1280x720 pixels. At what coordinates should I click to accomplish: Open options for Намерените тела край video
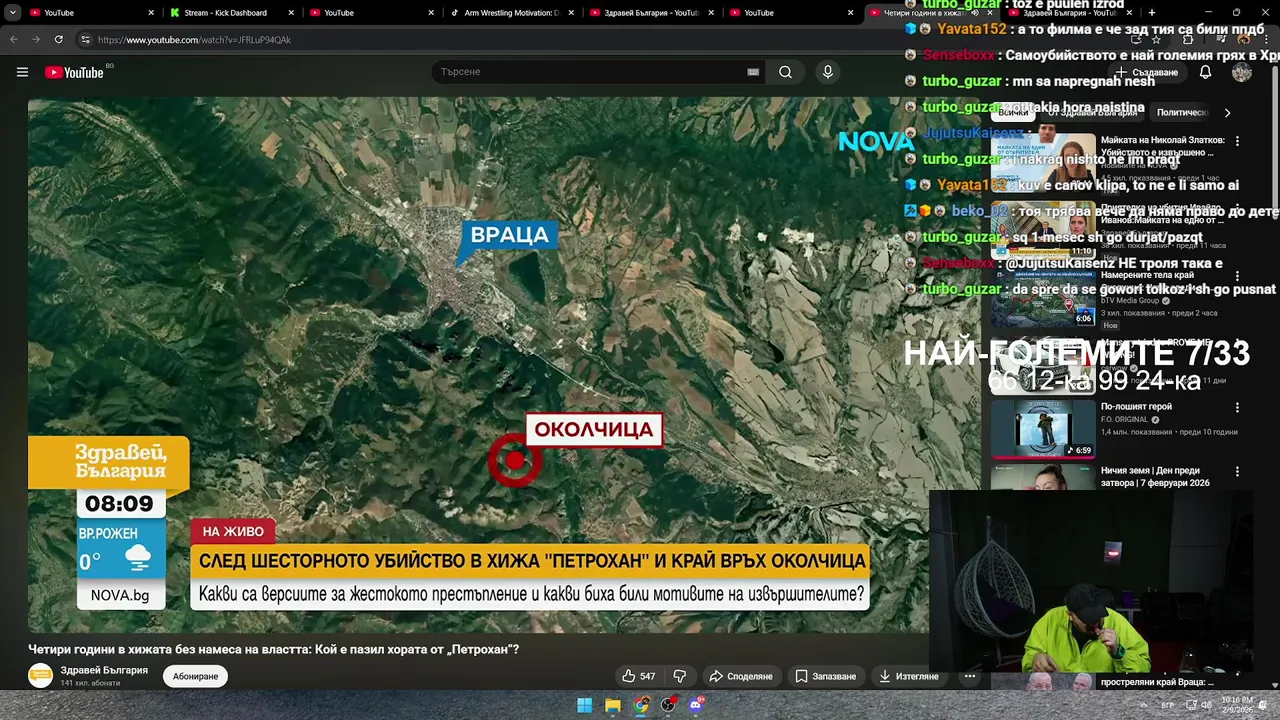[1237, 276]
